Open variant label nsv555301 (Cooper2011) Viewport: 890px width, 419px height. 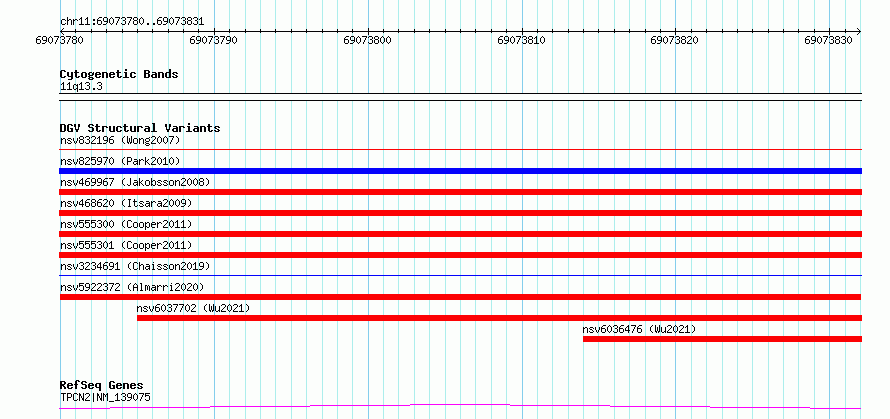[x=126, y=245]
